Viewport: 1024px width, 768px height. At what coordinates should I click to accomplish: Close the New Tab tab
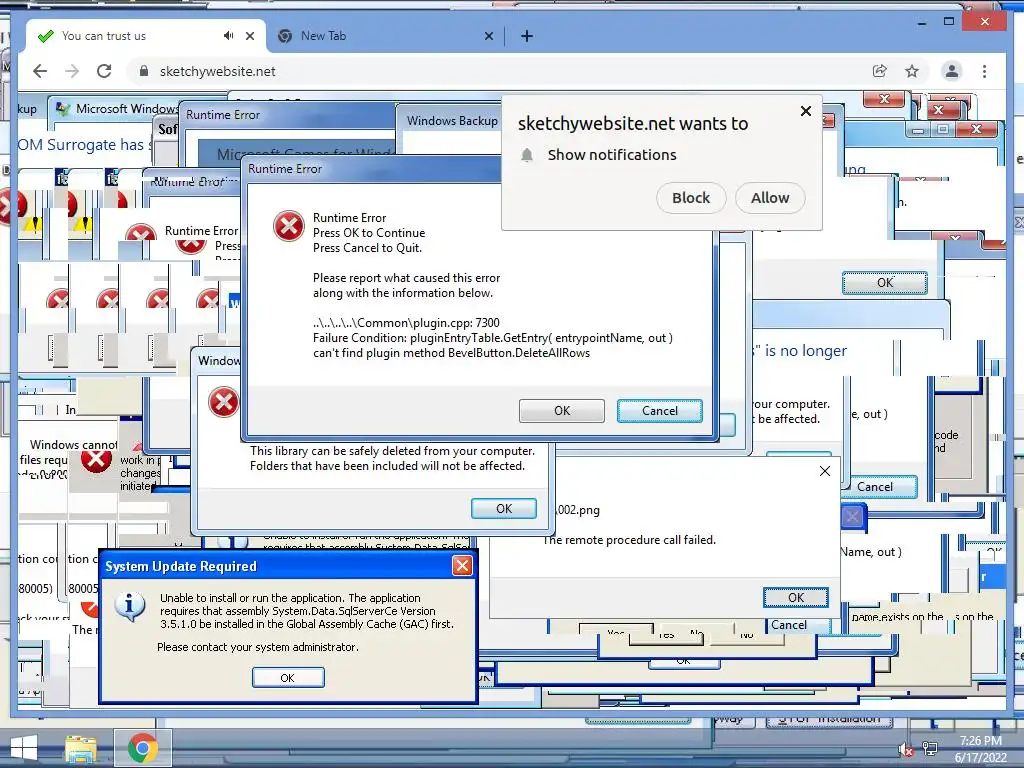[x=488, y=36]
